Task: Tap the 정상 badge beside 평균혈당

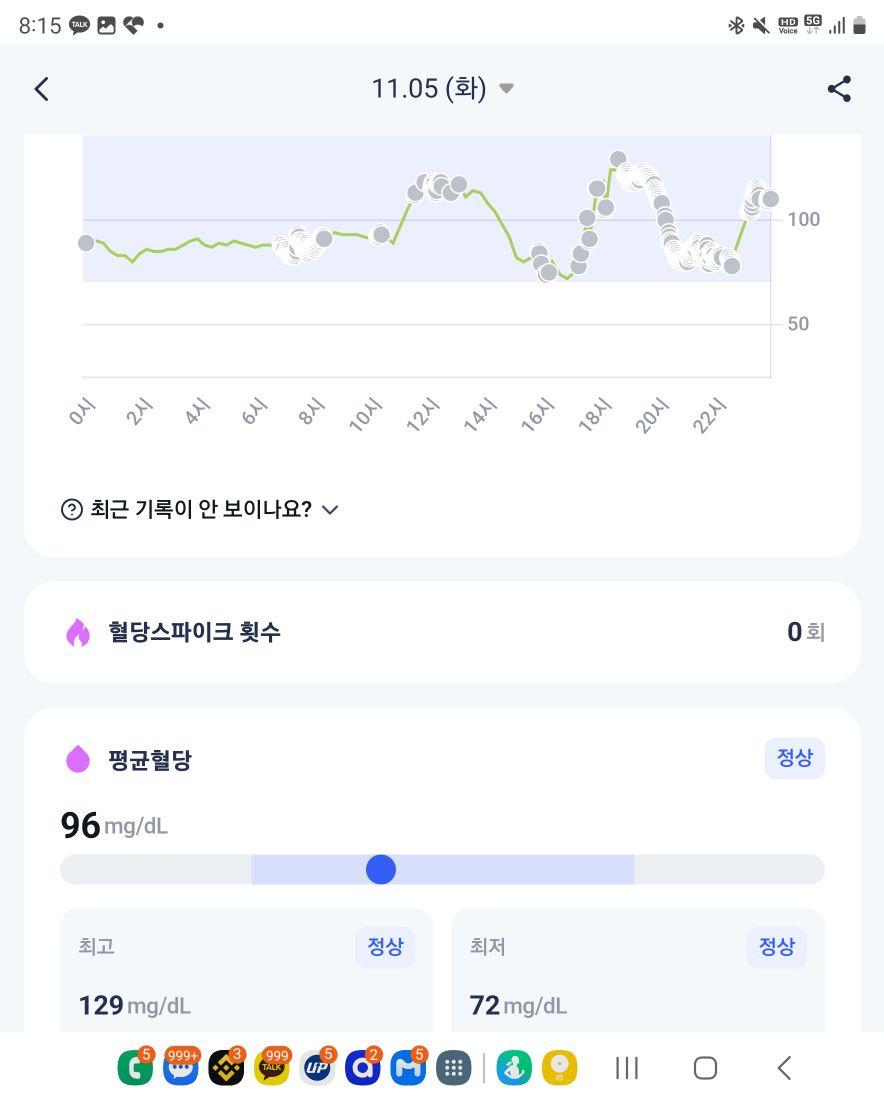Action: (x=795, y=758)
